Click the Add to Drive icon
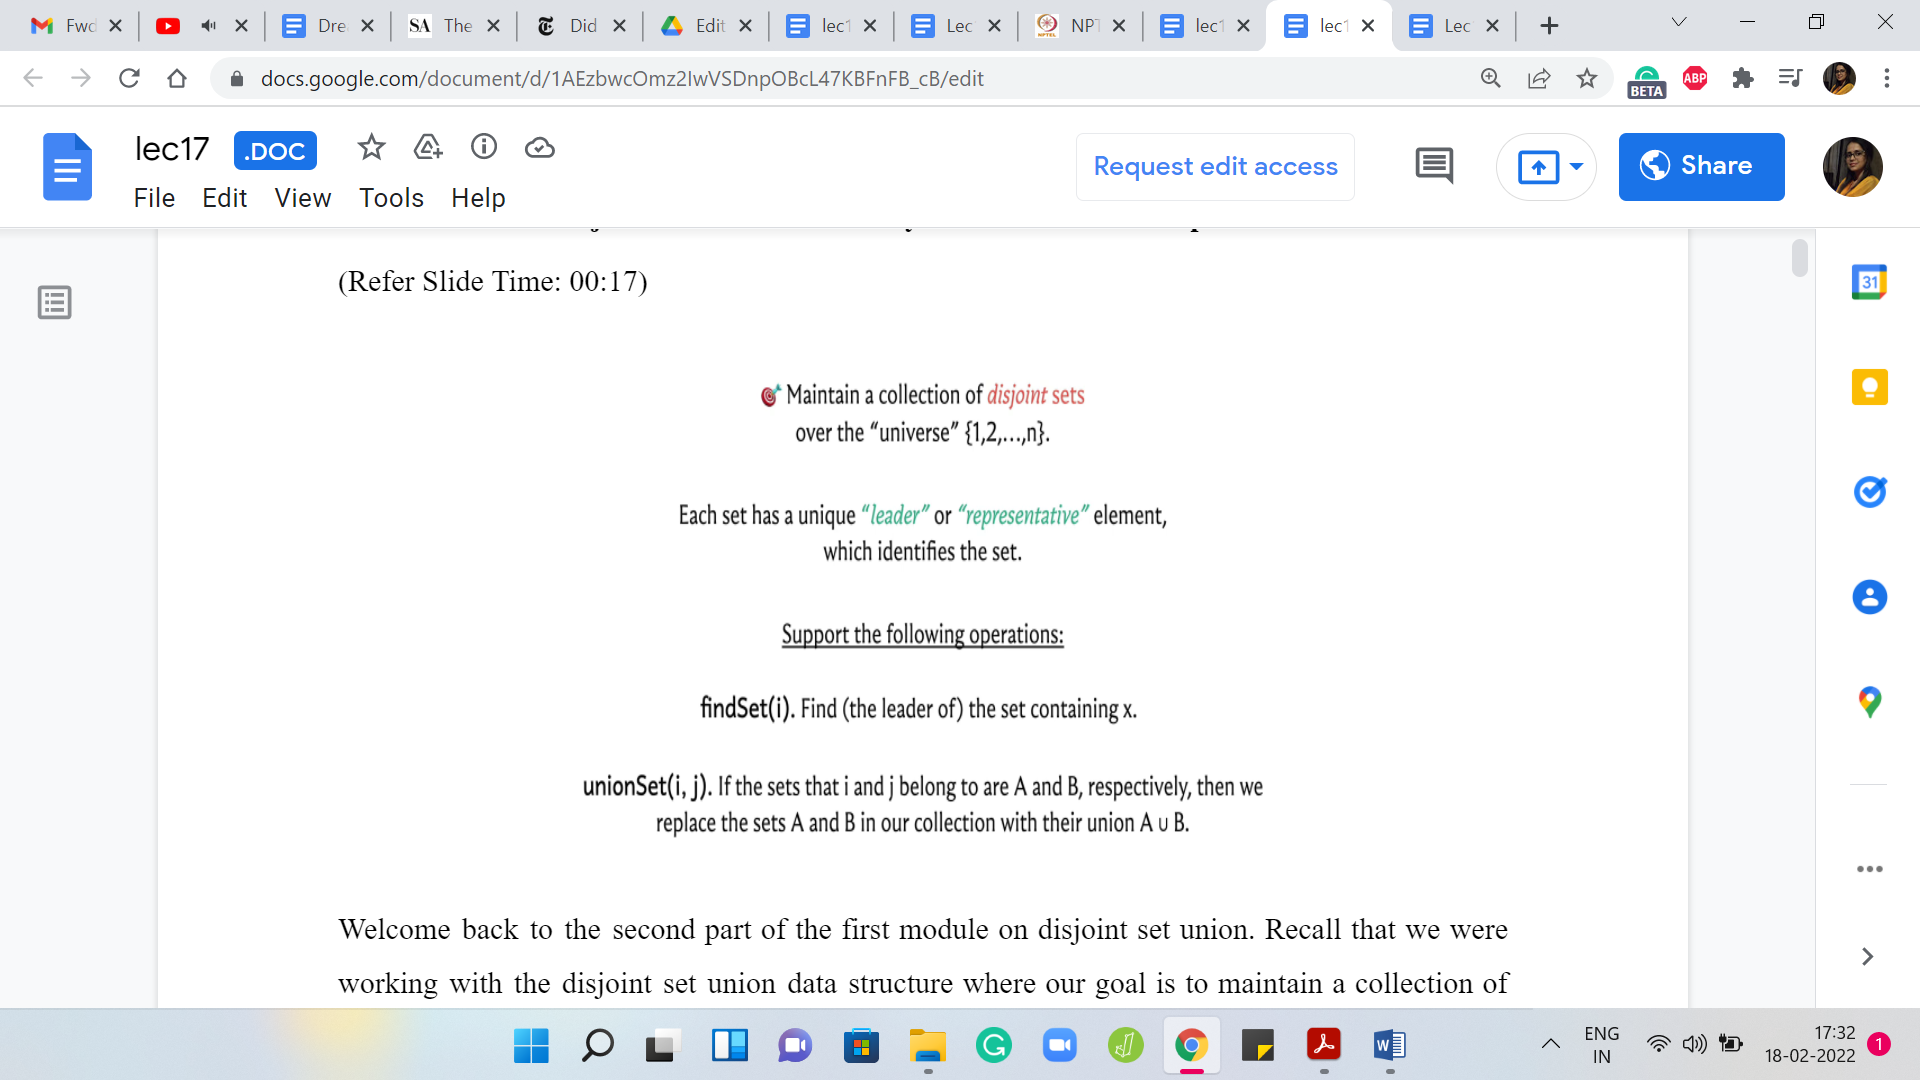Viewport: 1920px width, 1080px height. click(x=428, y=148)
